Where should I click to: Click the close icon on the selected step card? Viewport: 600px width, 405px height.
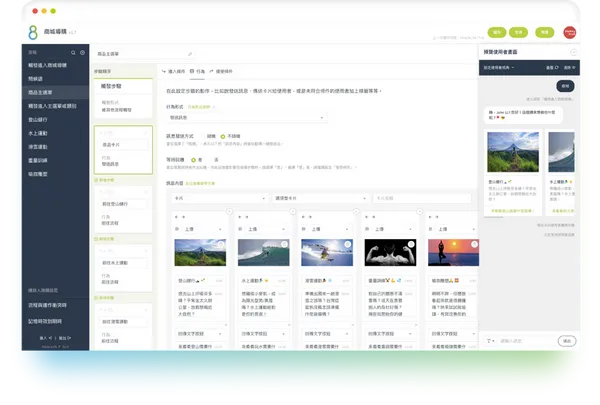tap(146, 133)
